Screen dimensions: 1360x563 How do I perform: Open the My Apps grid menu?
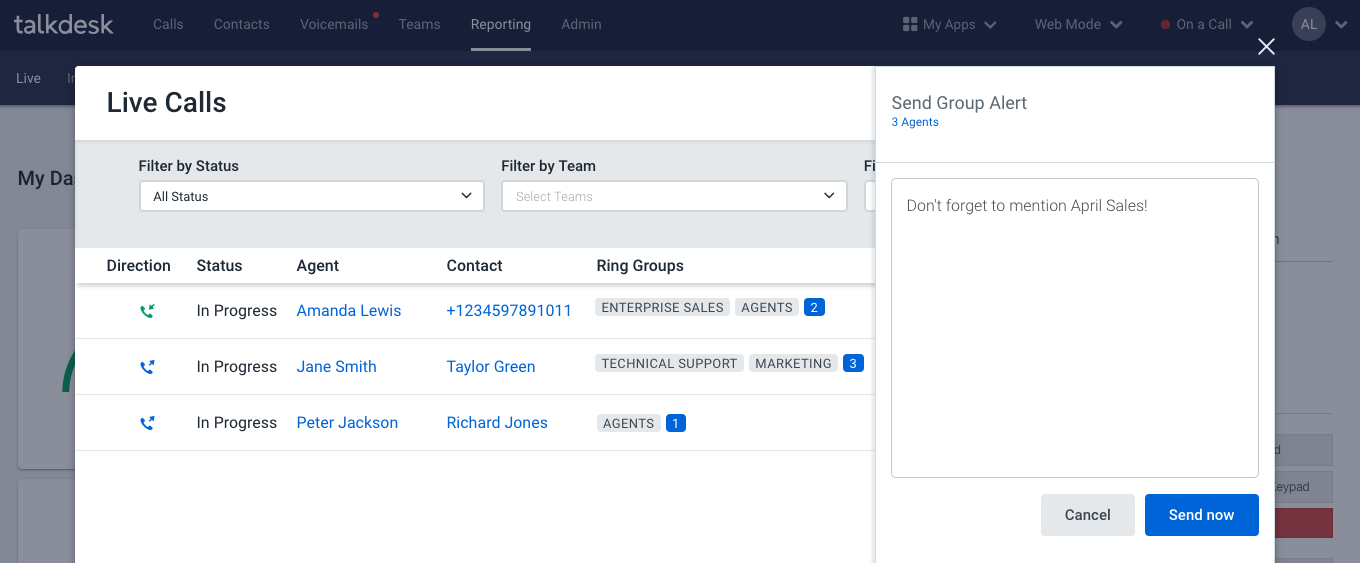point(949,24)
